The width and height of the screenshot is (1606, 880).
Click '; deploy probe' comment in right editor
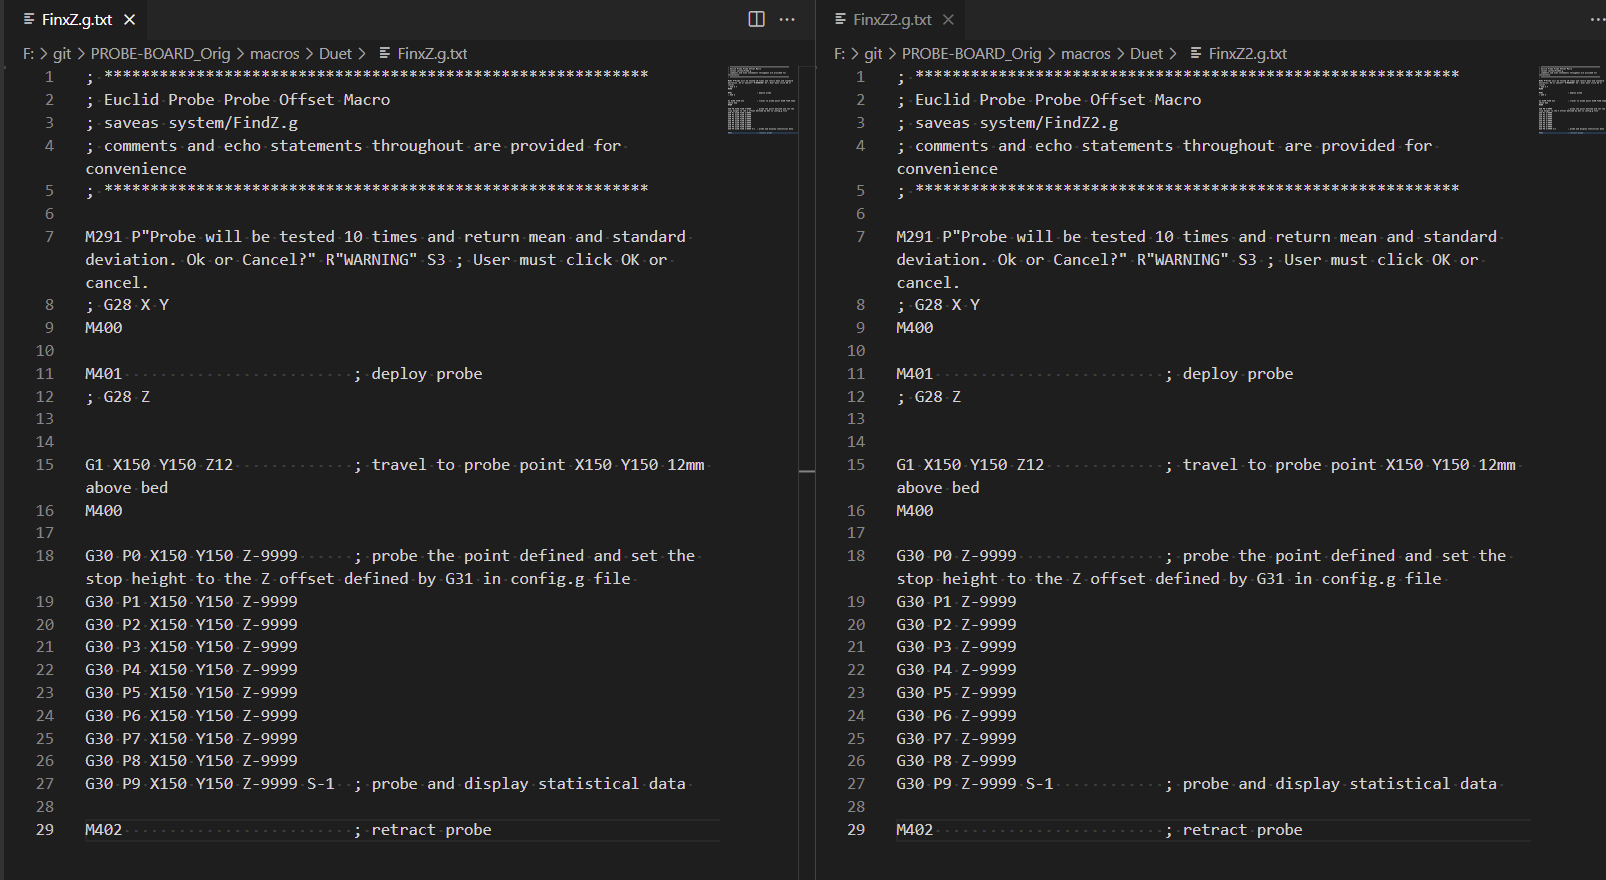point(1229,373)
